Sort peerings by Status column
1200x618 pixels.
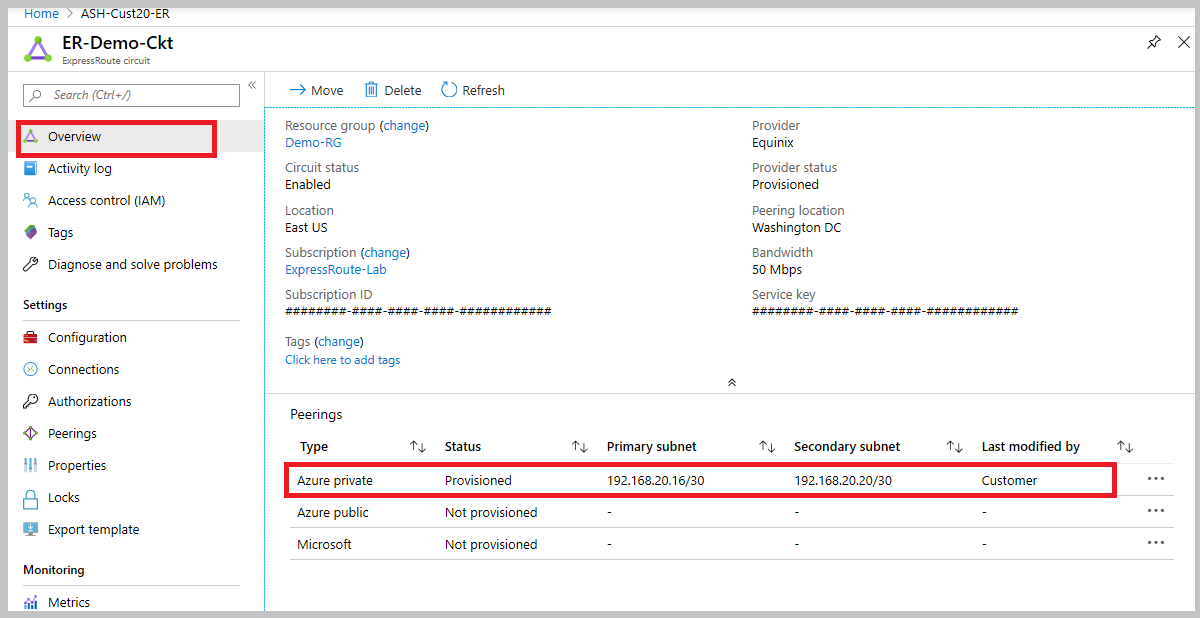(579, 447)
